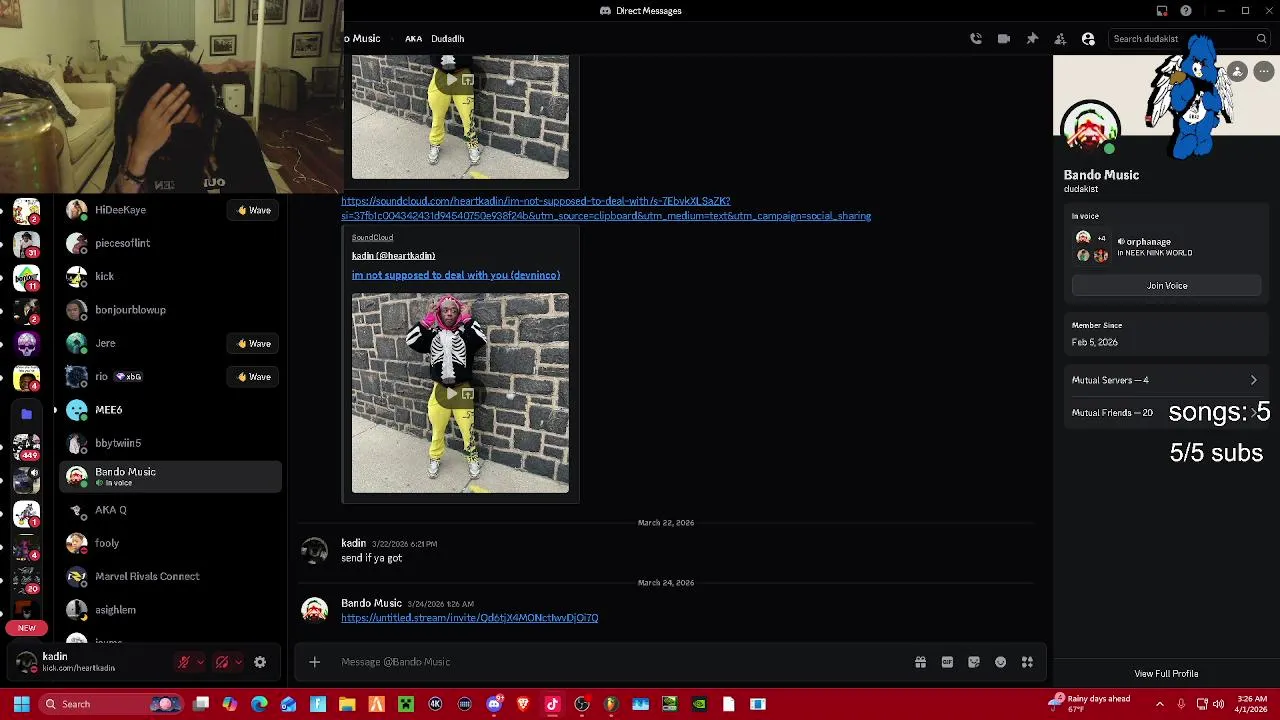Hide the user profile panel
This screenshot has width=1280, height=720.
click(x=1088, y=39)
